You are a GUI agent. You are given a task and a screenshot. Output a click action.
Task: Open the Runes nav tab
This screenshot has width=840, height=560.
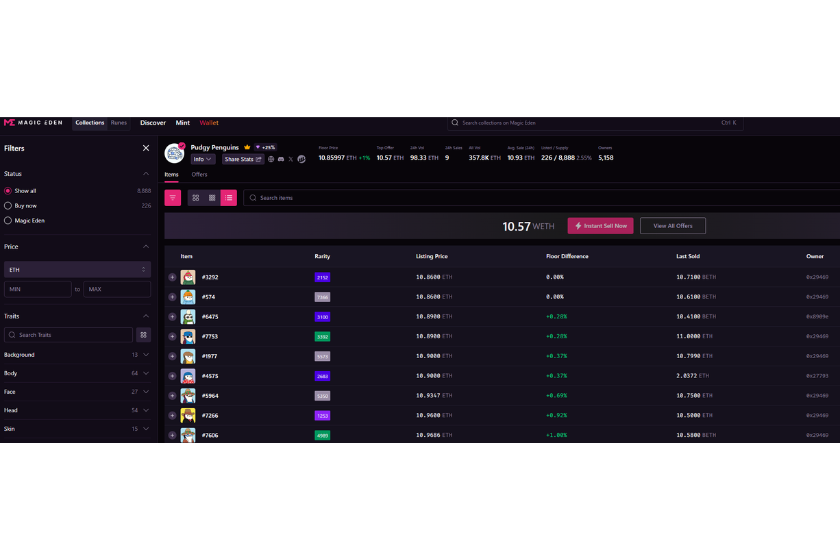118,123
